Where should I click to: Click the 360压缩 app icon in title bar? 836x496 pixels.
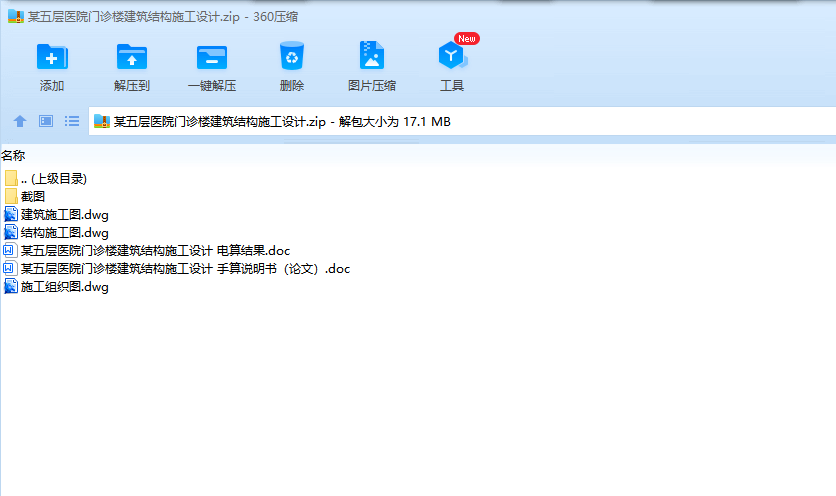tap(15, 17)
